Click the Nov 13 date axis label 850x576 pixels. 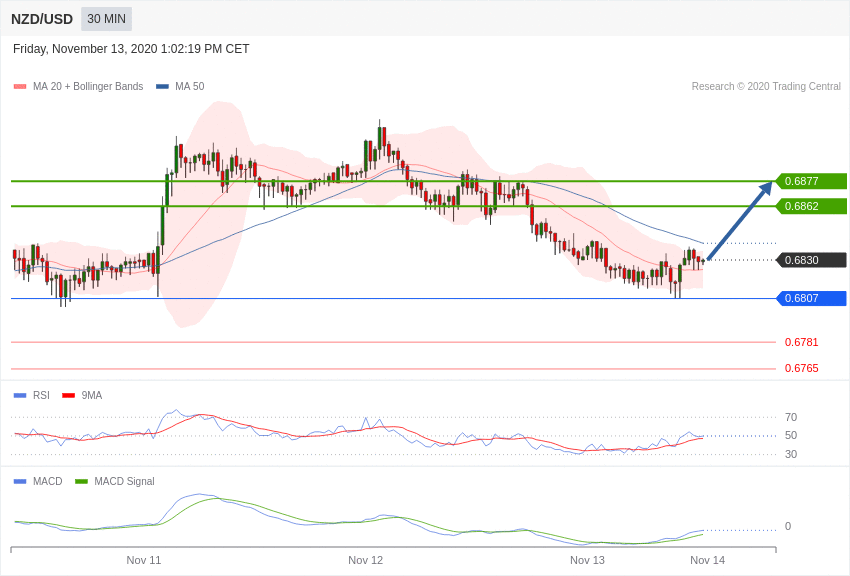[587, 560]
